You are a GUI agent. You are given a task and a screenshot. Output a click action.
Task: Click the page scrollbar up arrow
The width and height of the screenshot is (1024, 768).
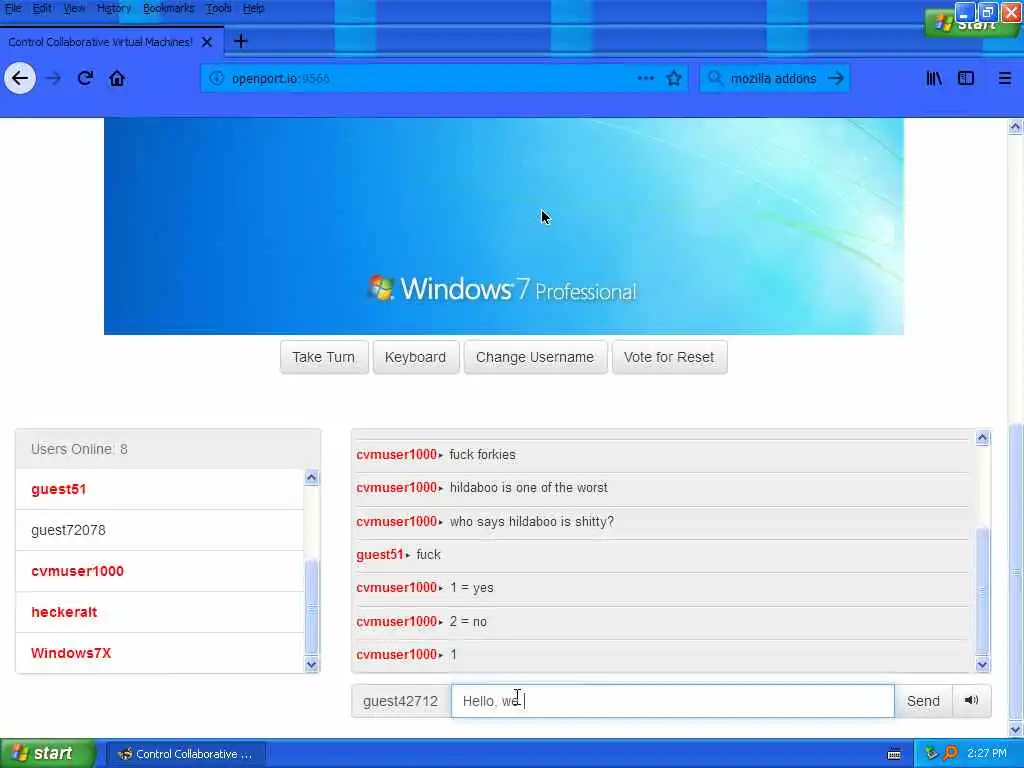click(x=1015, y=127)
